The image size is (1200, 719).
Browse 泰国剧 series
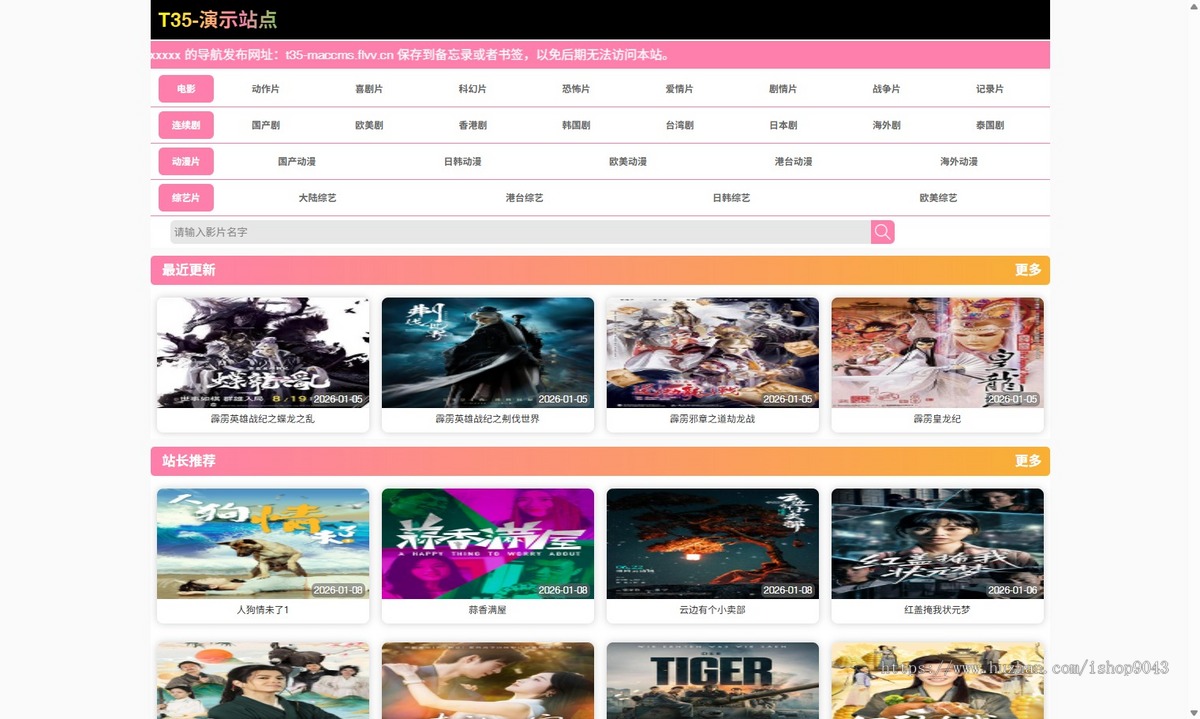(x=990, y=126)
